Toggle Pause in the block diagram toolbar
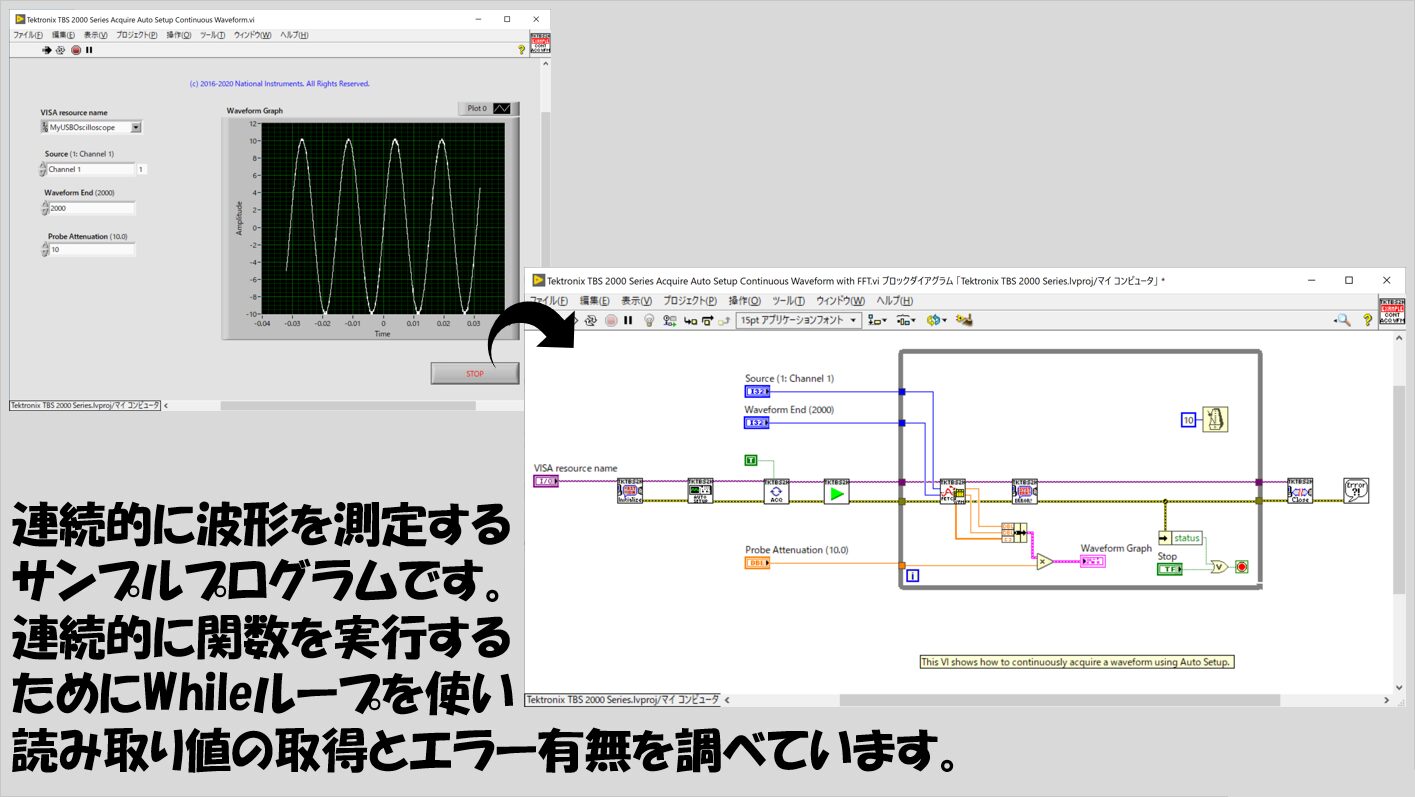 (x=628, y=320)
